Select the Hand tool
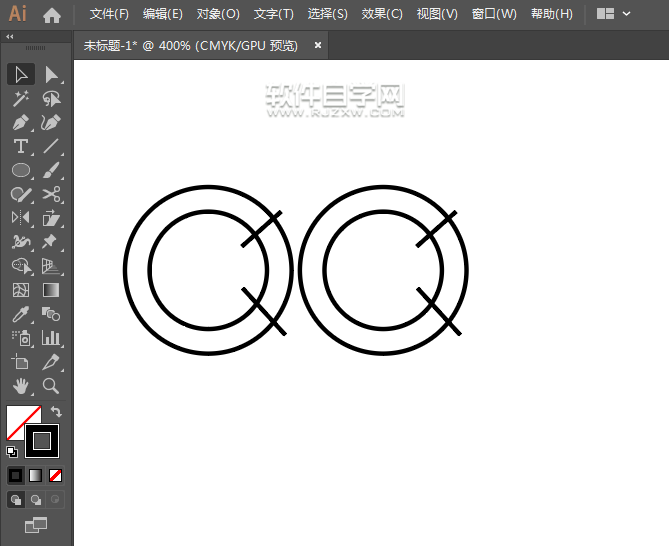 (x=21, y=386)
